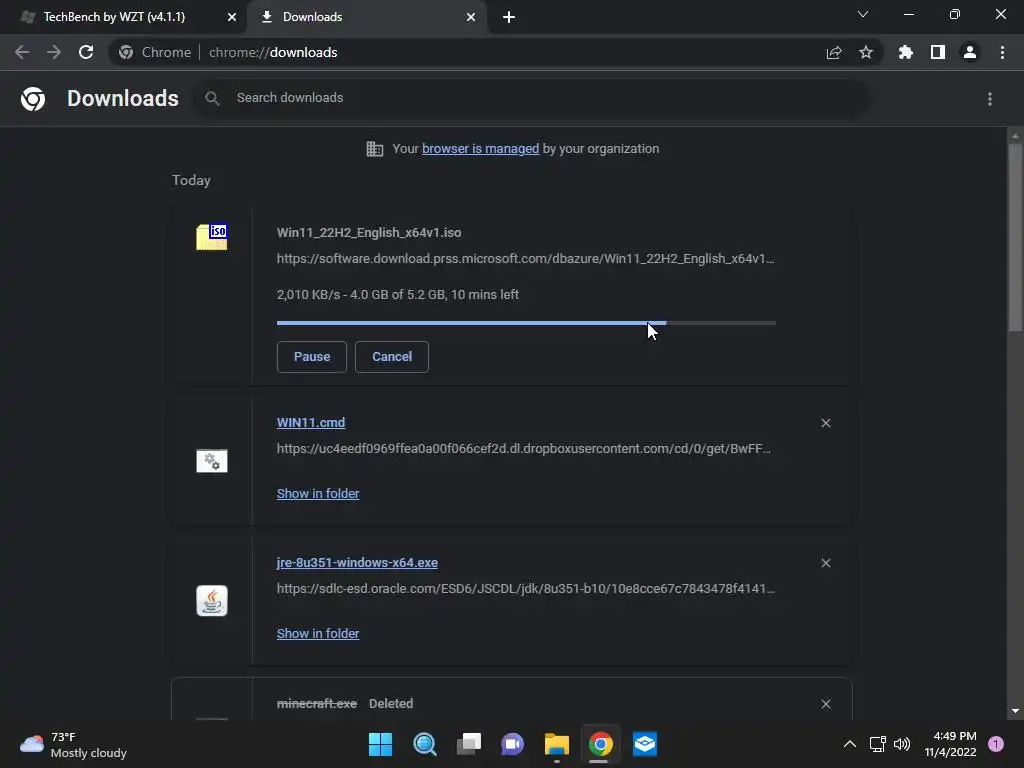Open taskbar Search
This screenshot has height=768, width=1024.
(424, 744)
